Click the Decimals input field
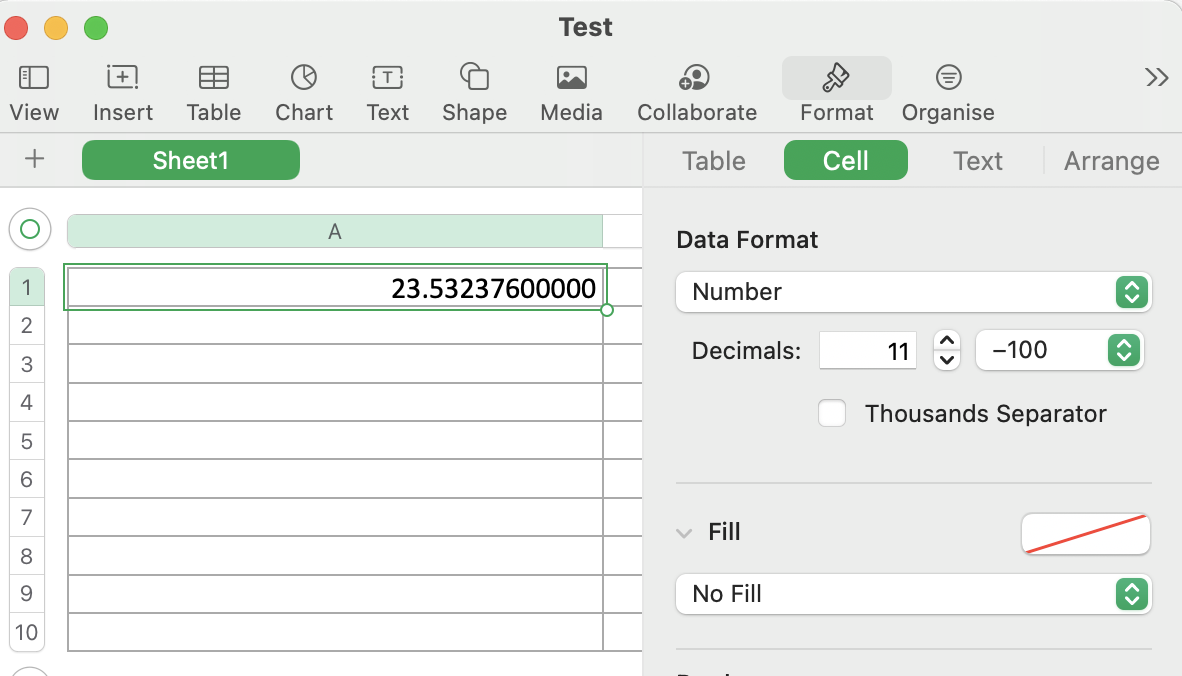The image size is (1182, 676). tap(867, 350)
